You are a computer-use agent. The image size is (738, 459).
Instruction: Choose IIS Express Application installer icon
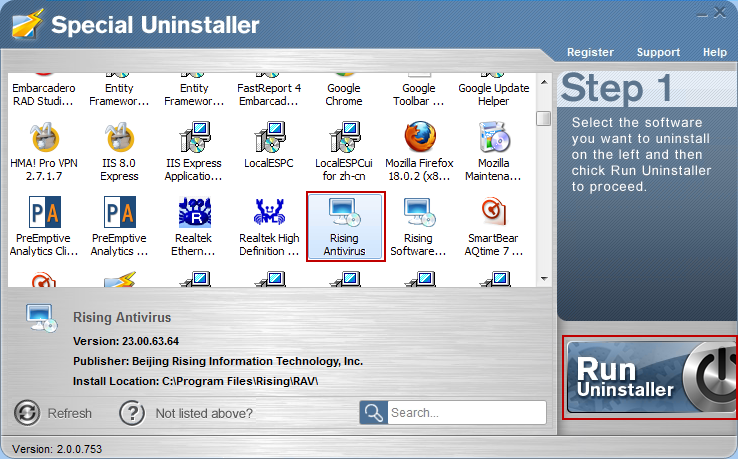(194, 137)
